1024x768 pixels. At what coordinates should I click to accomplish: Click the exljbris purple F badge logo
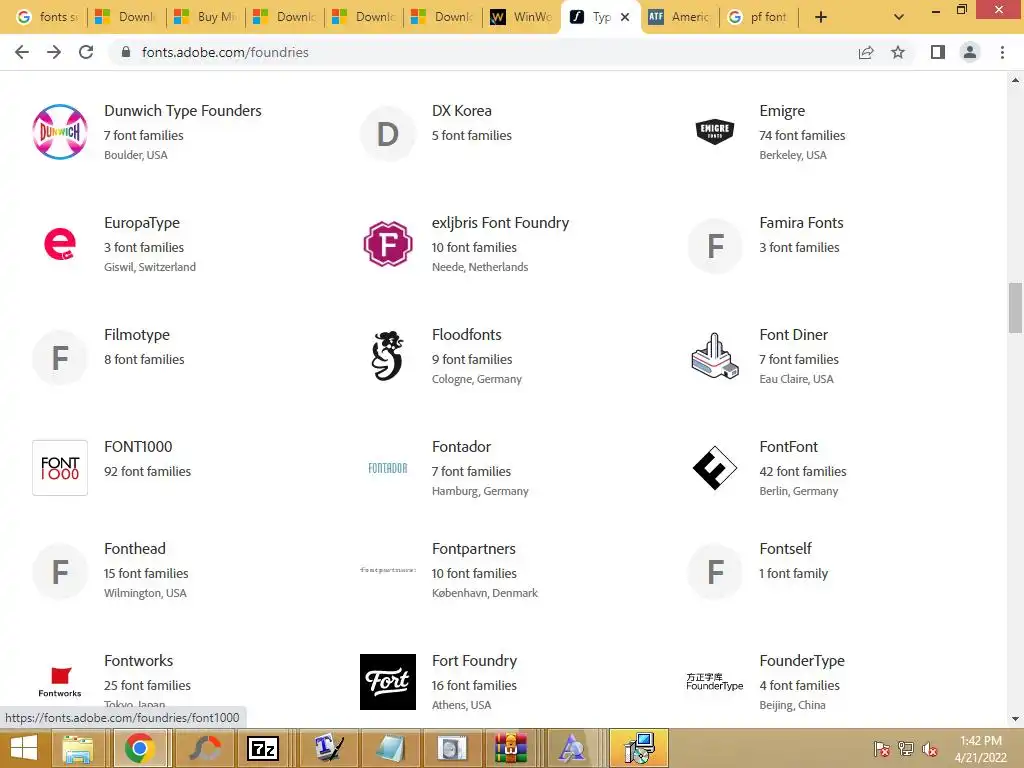pyautogui.click(x=388, y=244)
